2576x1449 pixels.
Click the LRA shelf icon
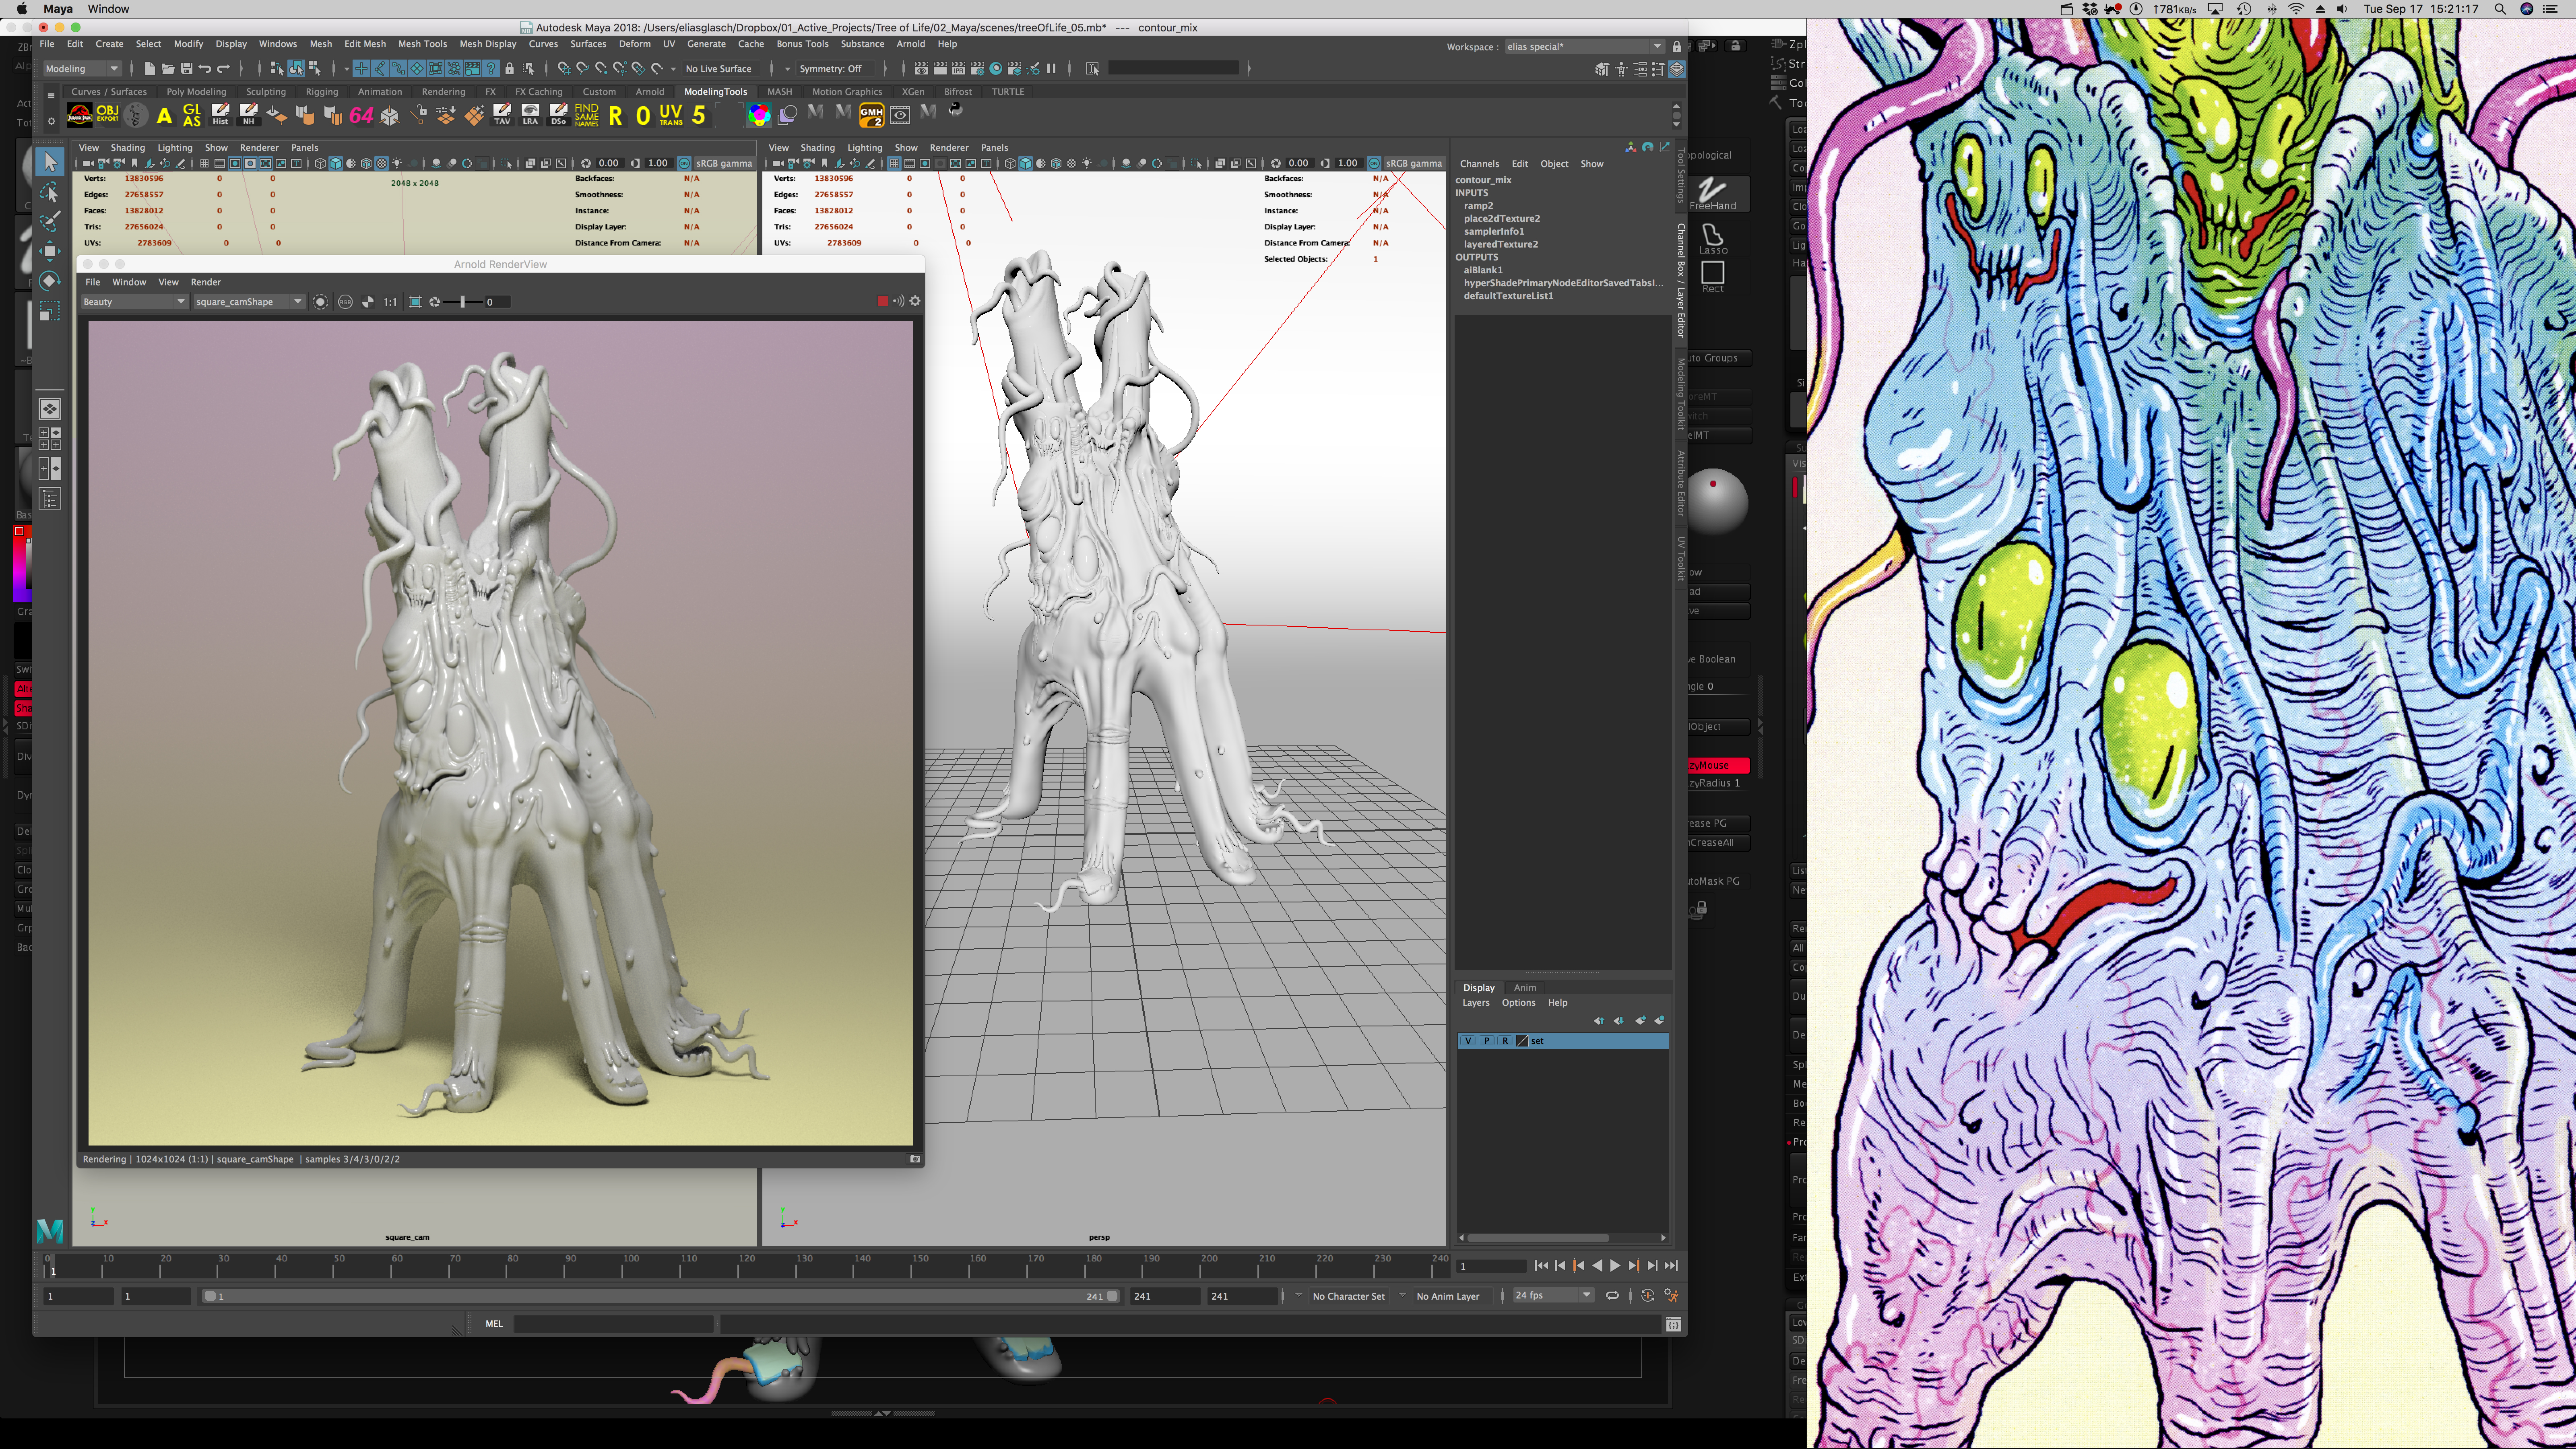pos(530,115)
